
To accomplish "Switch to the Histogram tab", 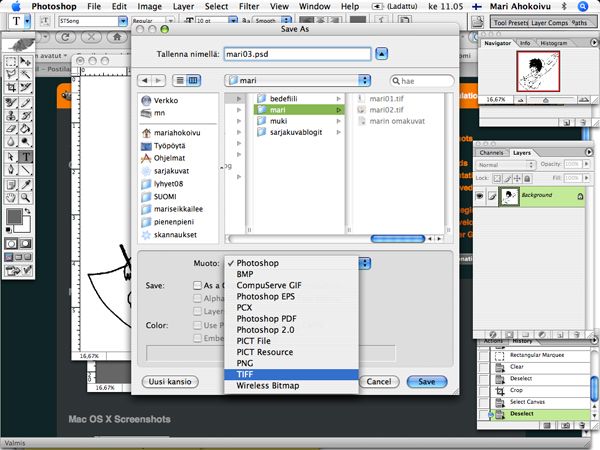I will [x=553, y=43].
